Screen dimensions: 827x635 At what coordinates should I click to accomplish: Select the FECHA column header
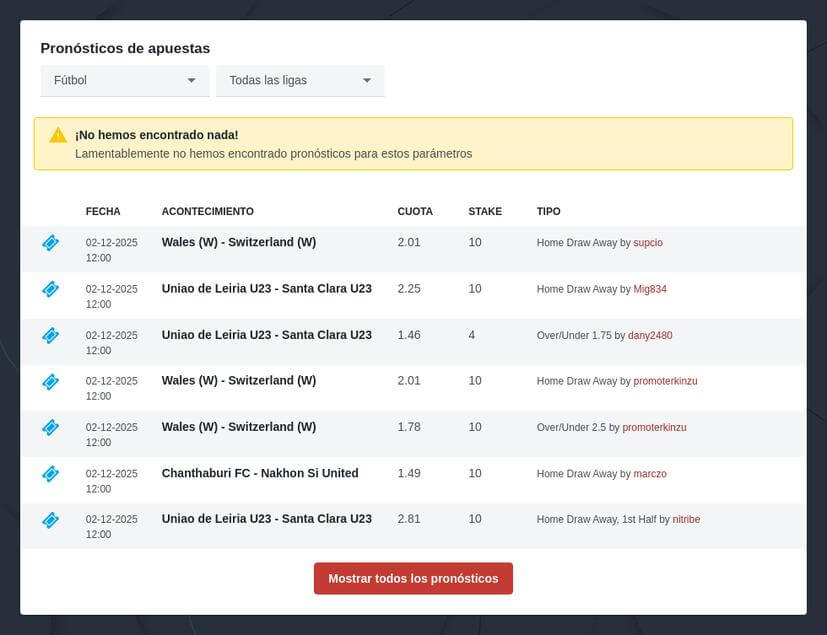102,211
